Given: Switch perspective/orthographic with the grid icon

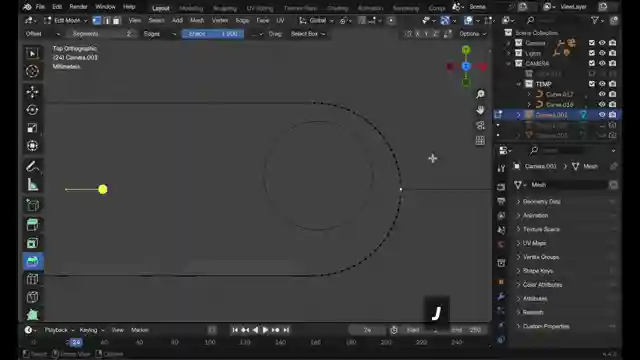Looking at the screenshot, I should pos(480,140).
